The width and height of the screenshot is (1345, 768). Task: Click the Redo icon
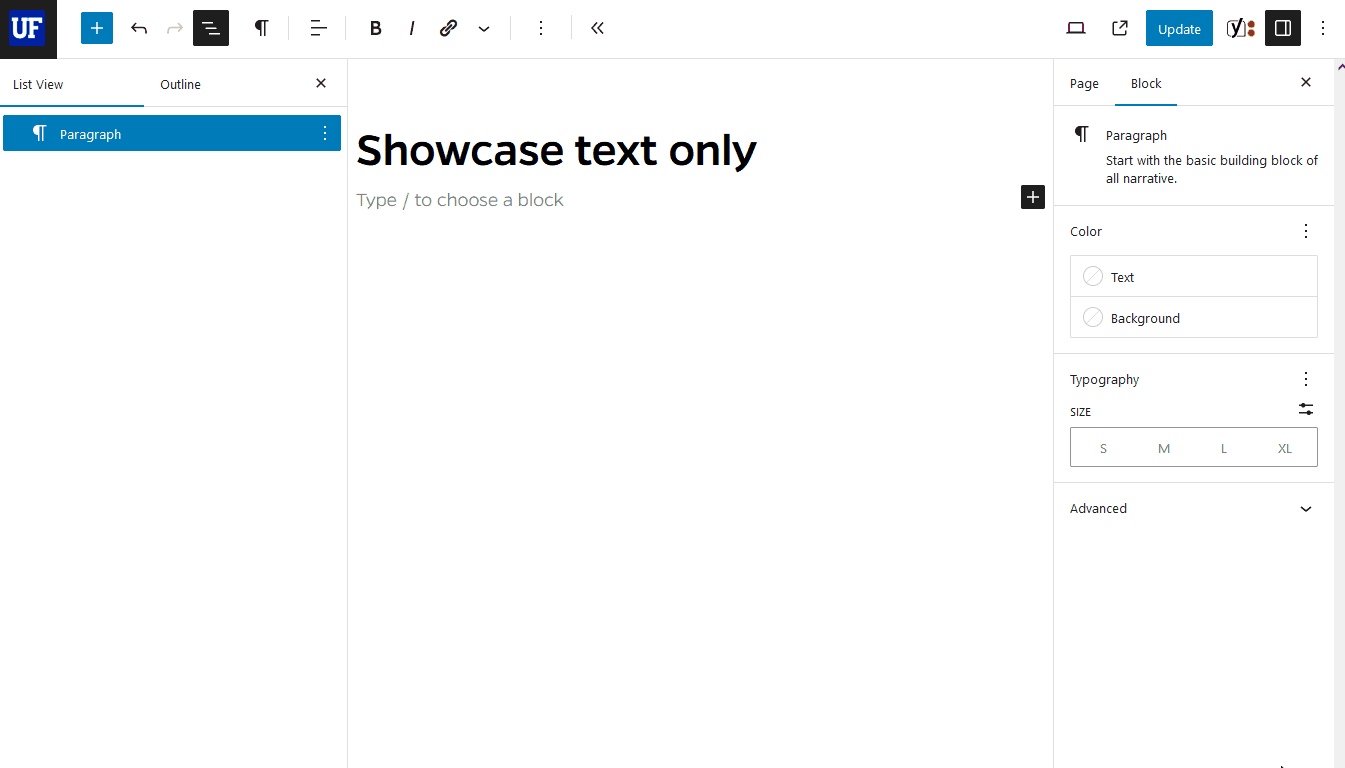point(175,28)
